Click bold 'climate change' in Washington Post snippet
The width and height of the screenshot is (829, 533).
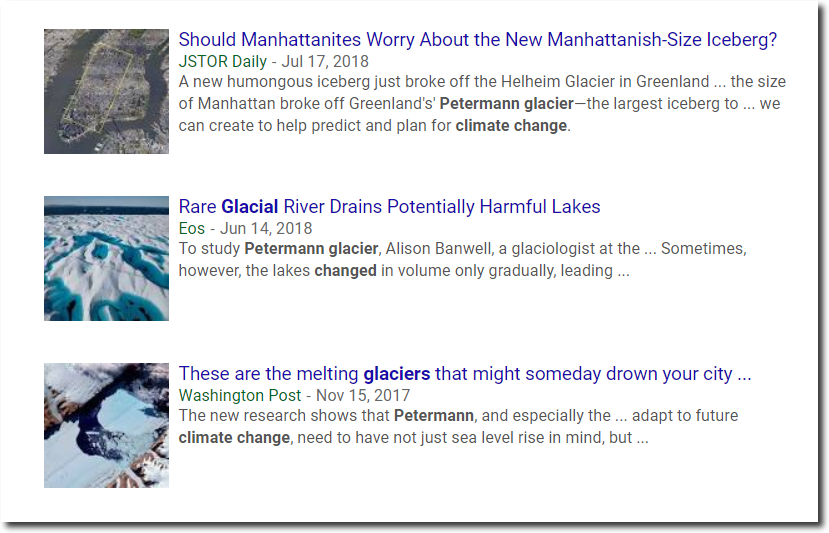pyautogui.click(x=234, y=438)
